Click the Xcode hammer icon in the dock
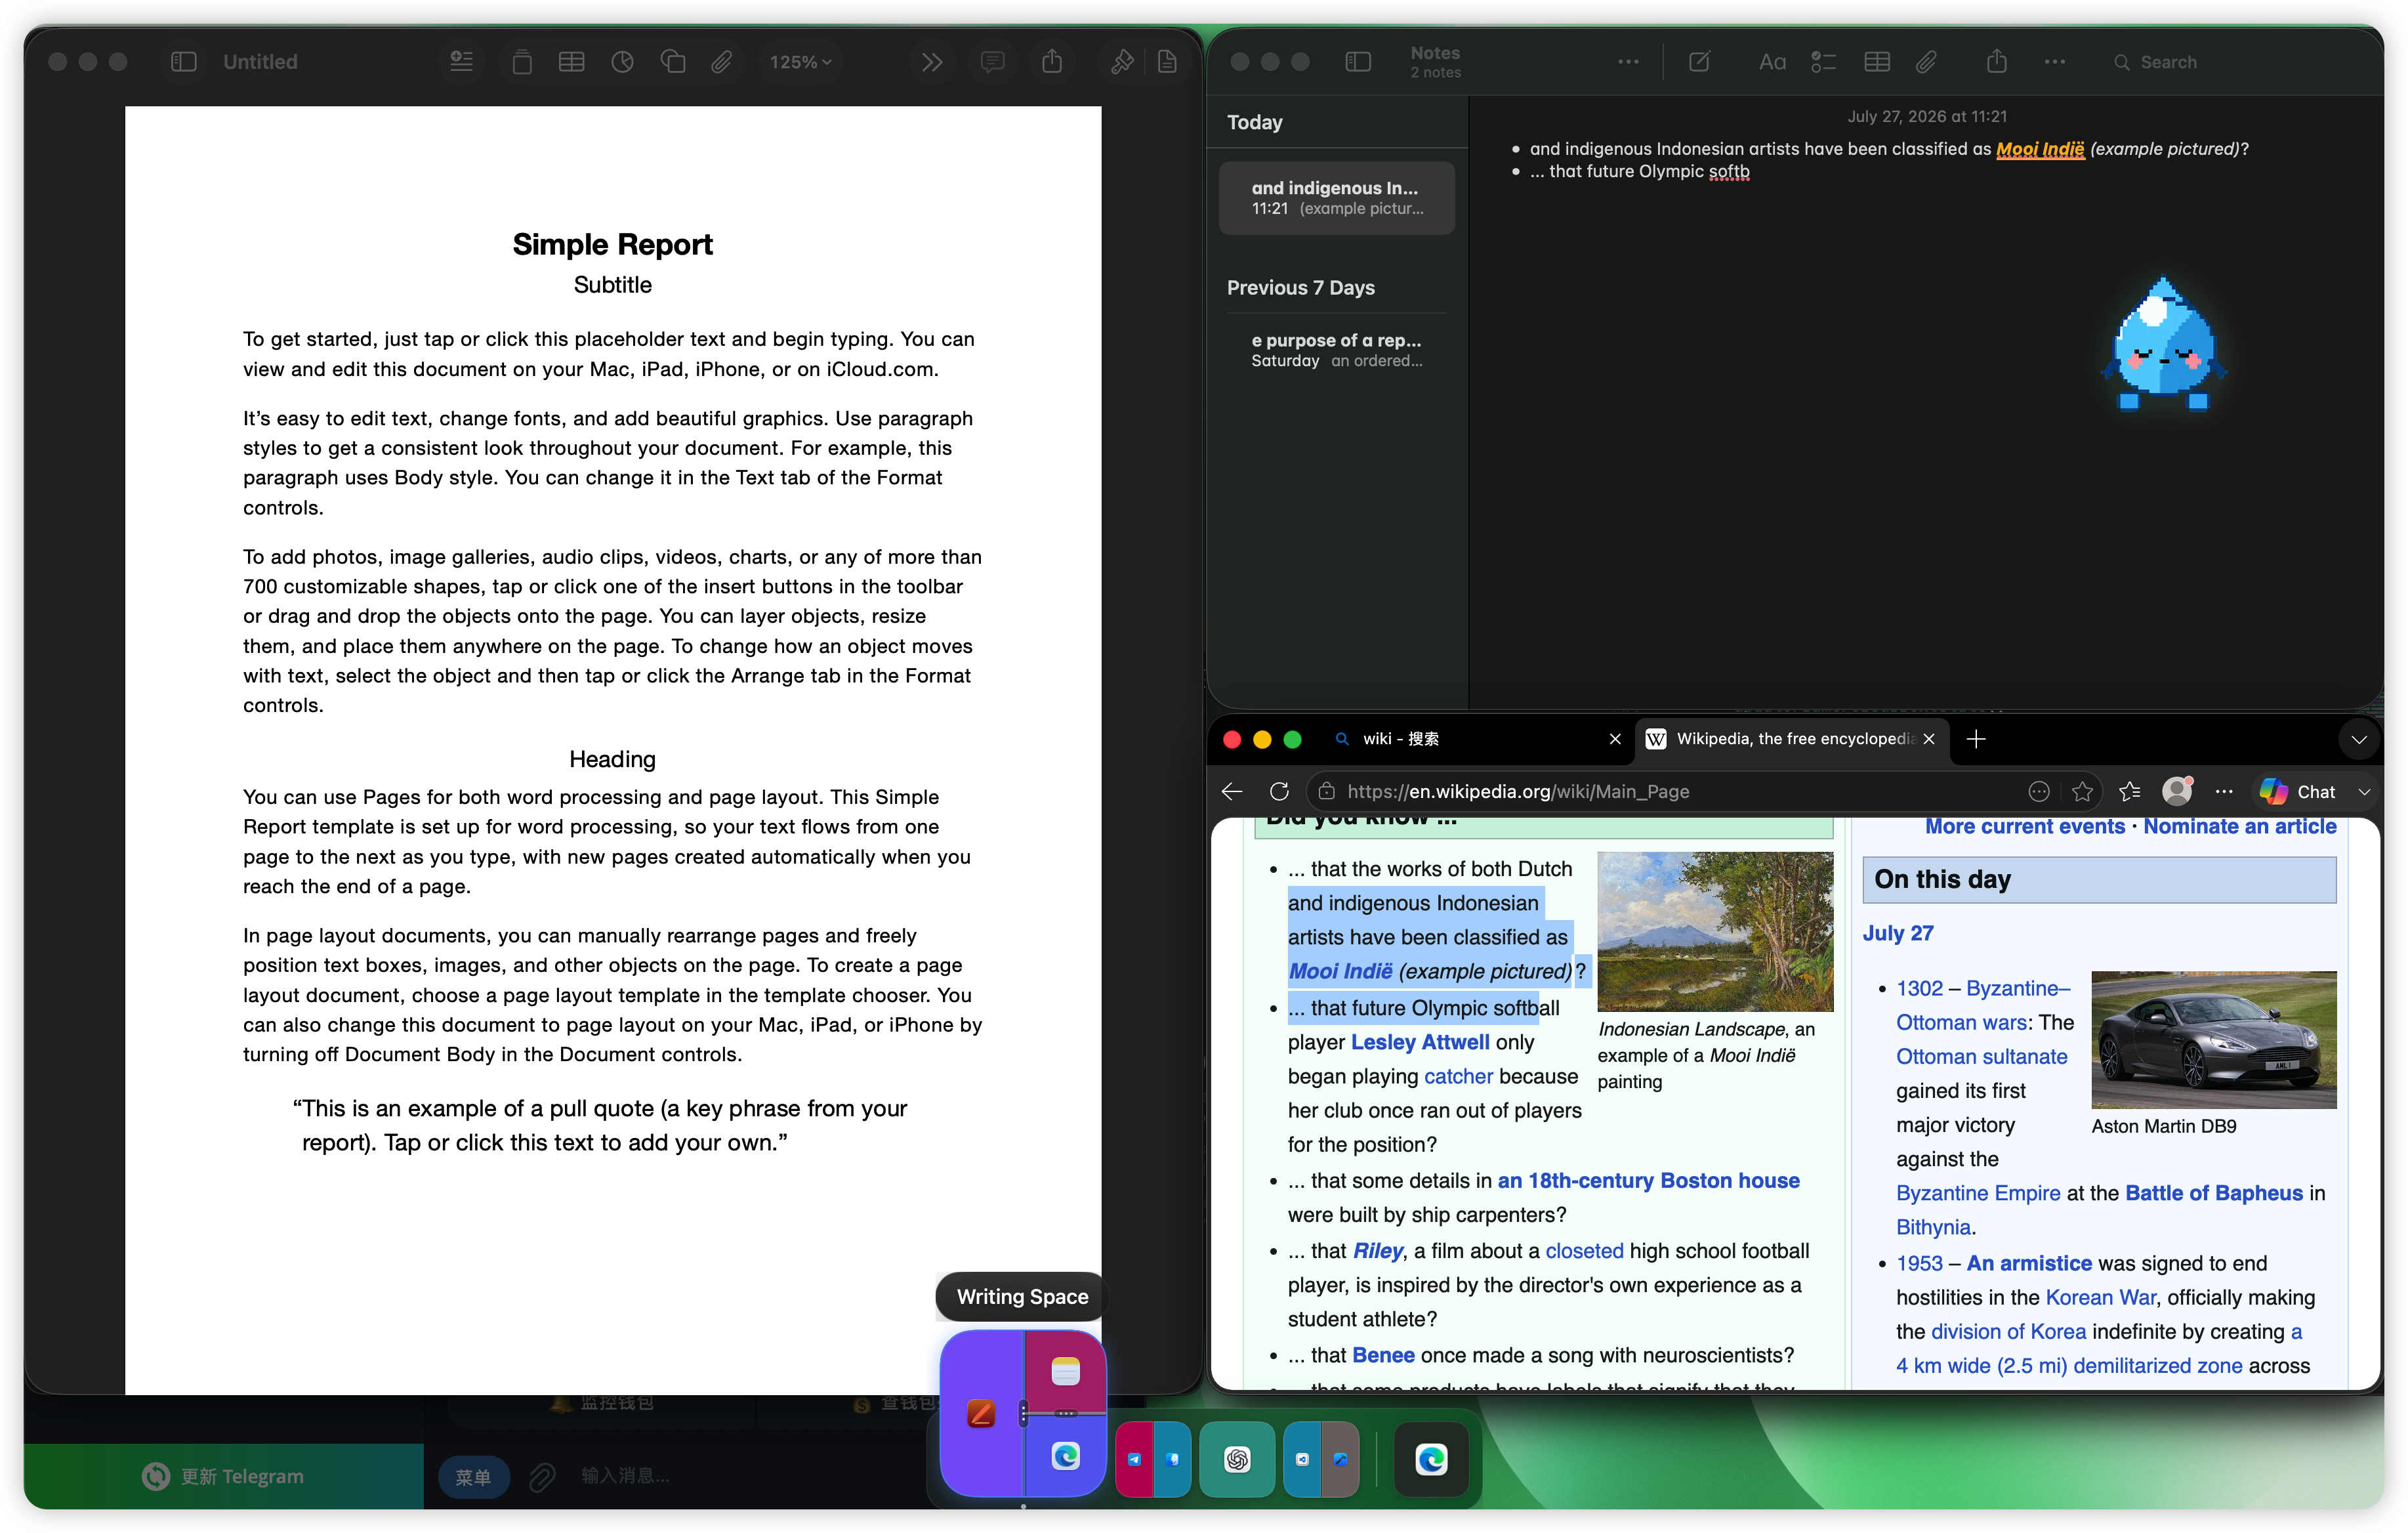Screen dimensions: 2408x1533 pos(1340,1459)
